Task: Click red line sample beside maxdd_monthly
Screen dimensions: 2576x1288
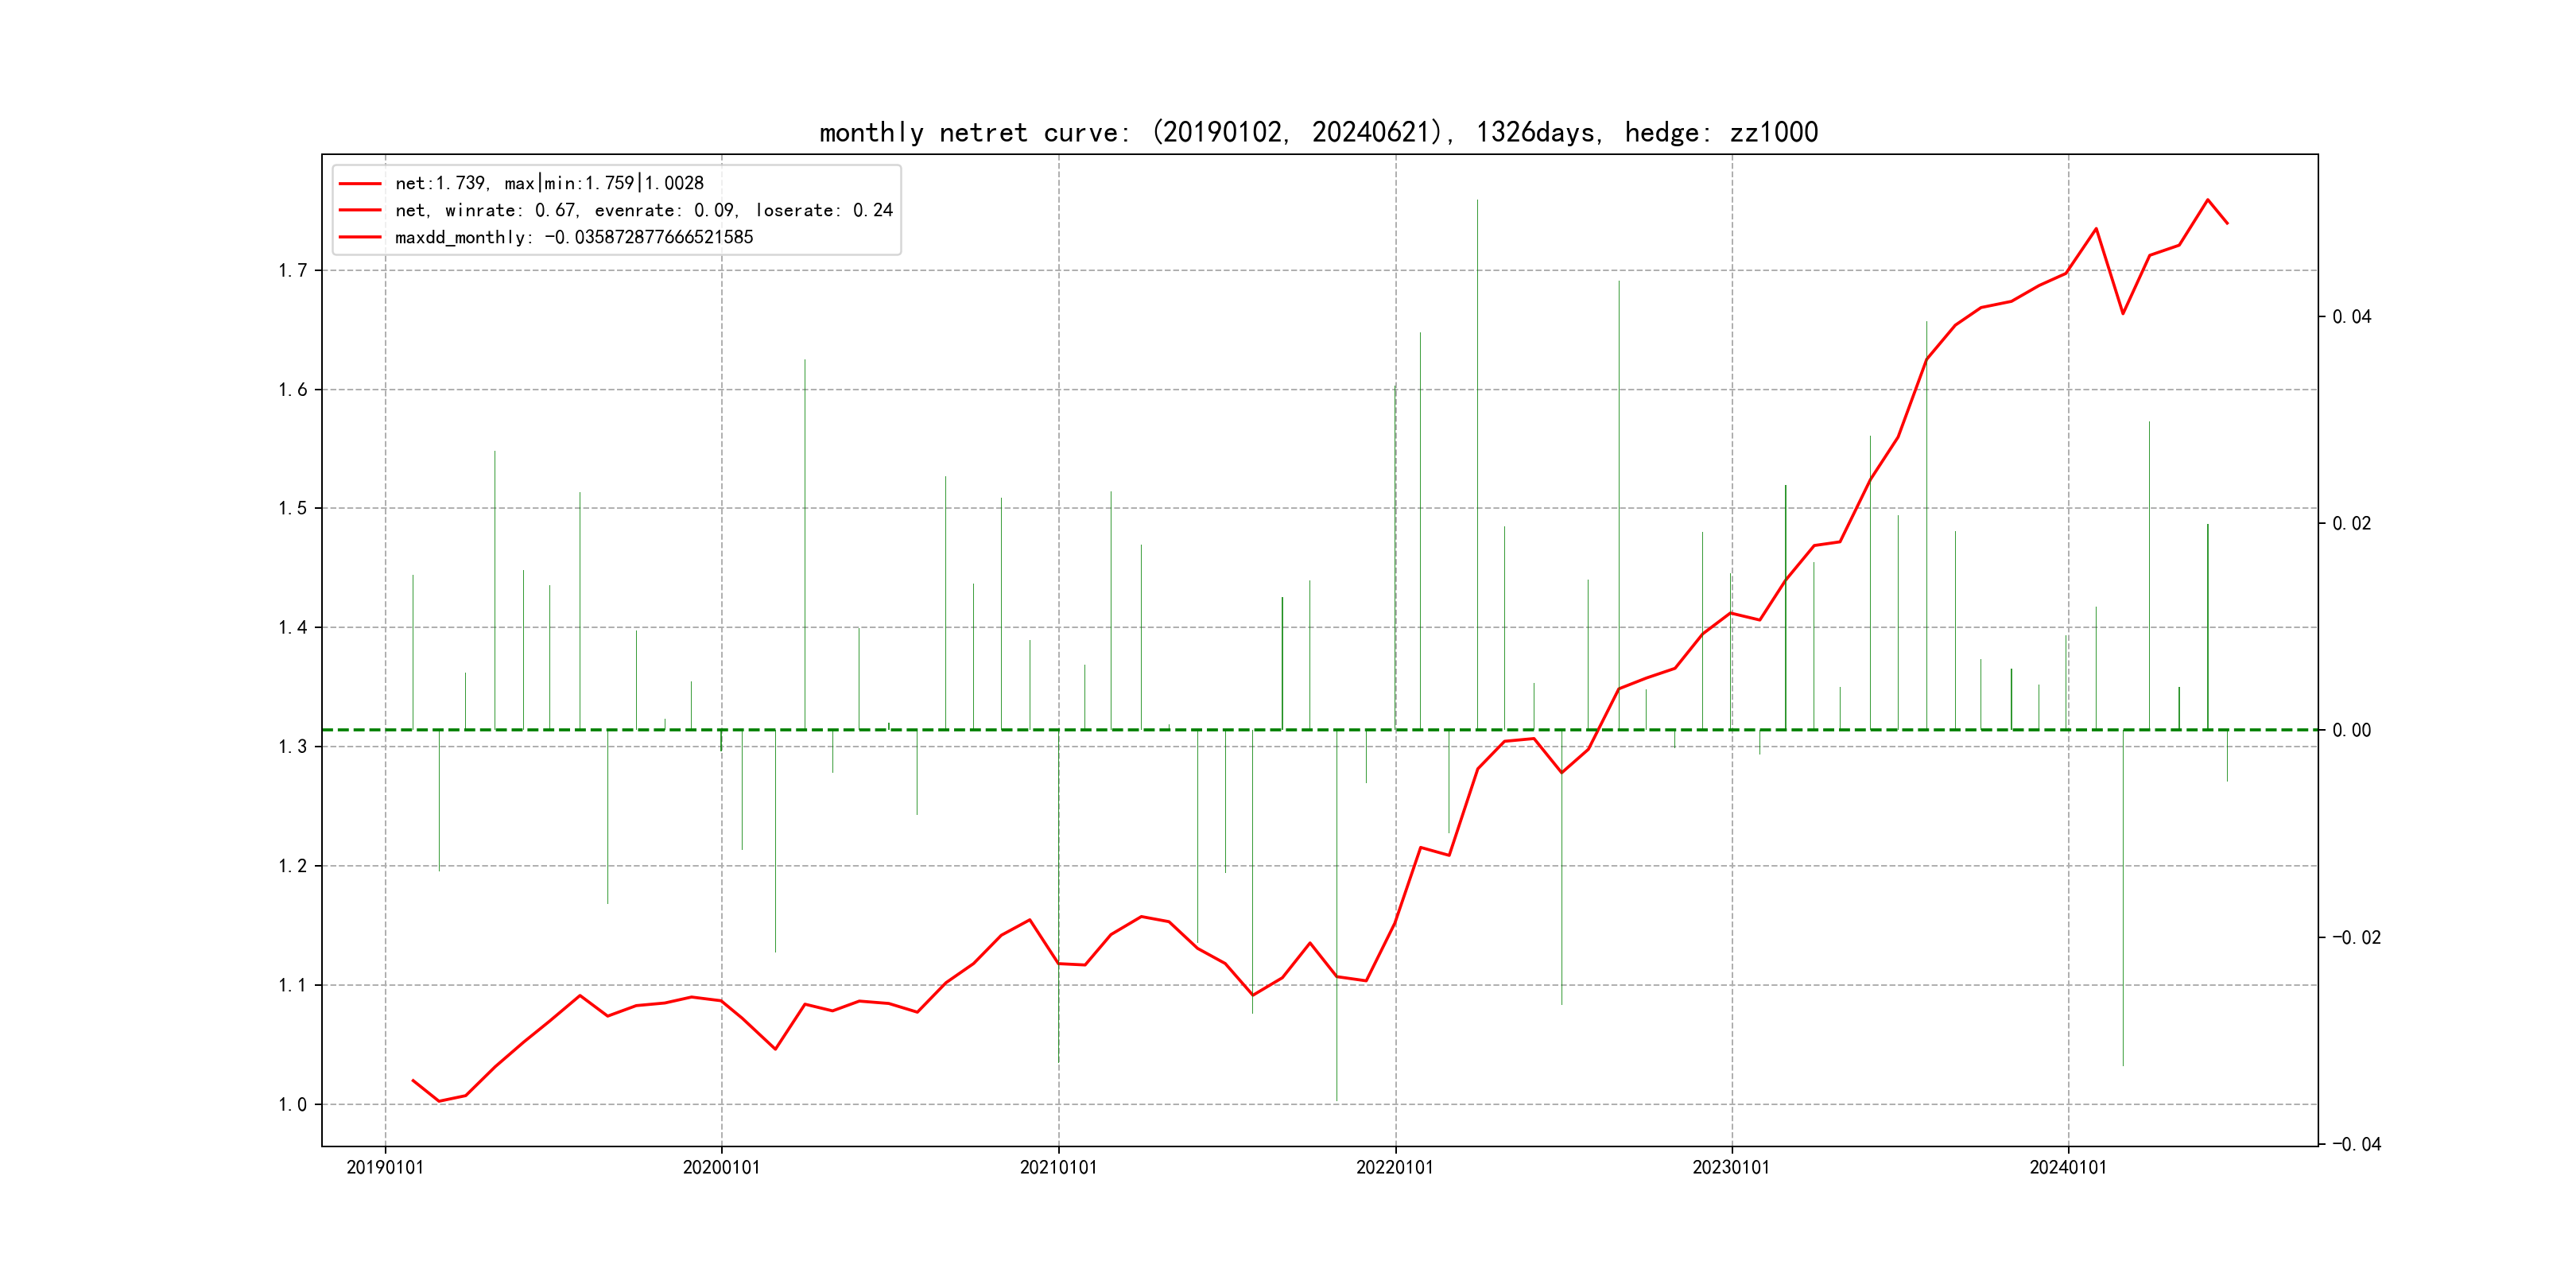Action: (x=360, y=237)
